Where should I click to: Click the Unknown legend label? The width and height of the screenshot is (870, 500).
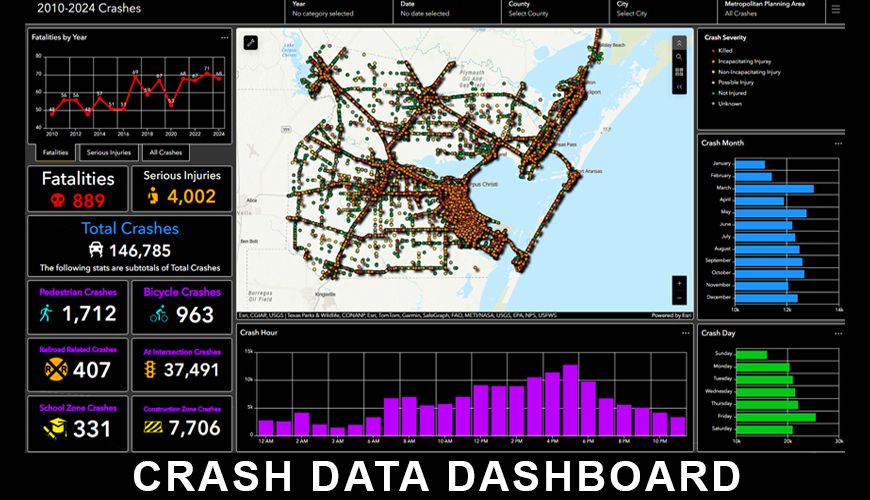click(730, 104)
